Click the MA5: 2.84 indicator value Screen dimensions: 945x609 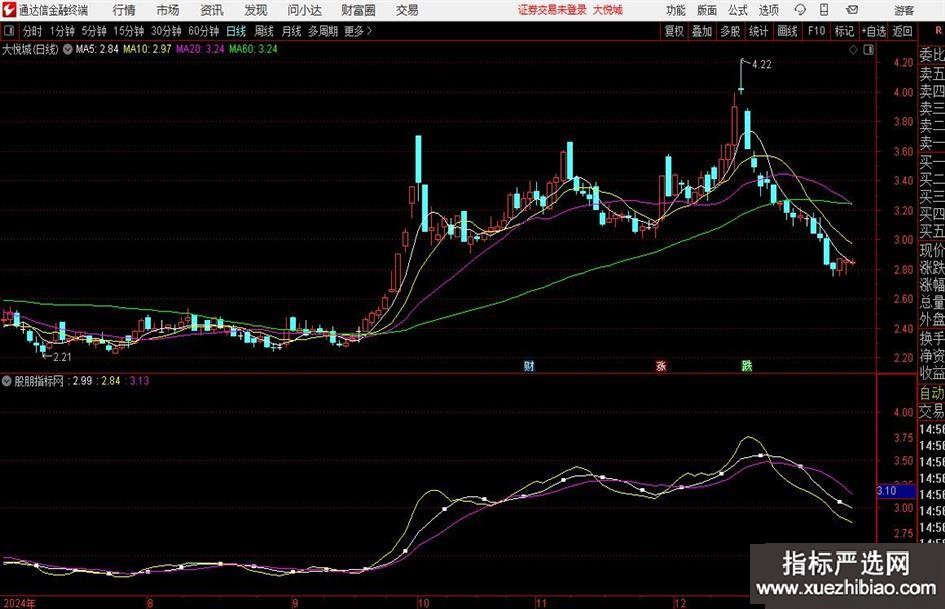97,49
